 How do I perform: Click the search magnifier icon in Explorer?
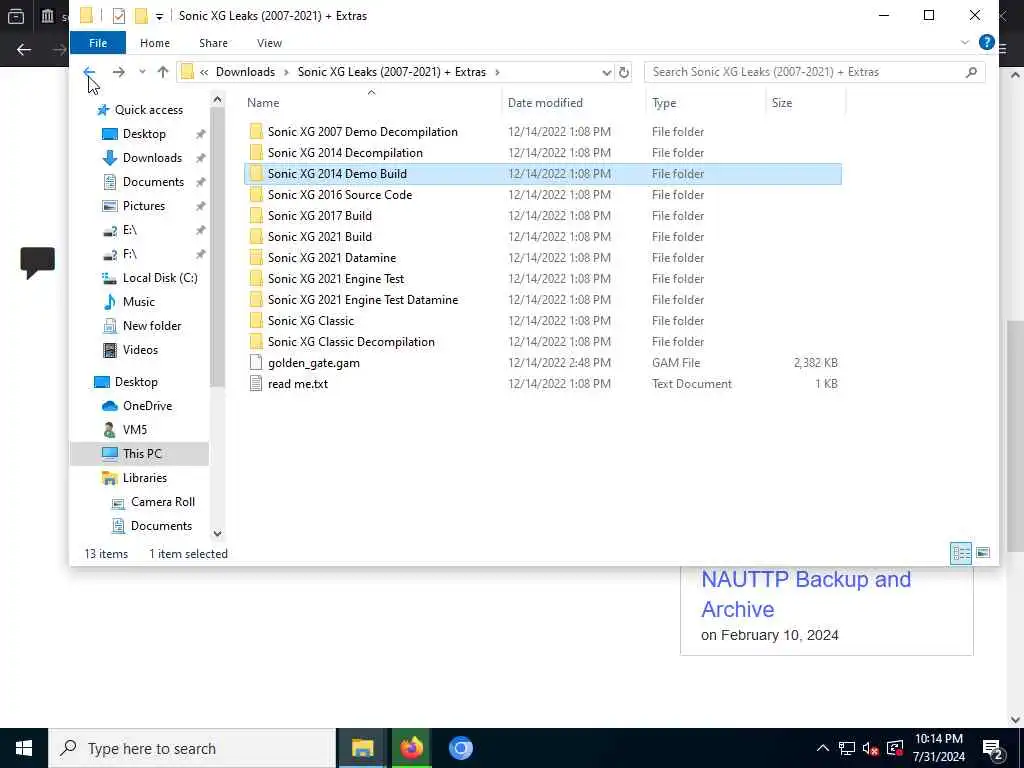[971, 72]
